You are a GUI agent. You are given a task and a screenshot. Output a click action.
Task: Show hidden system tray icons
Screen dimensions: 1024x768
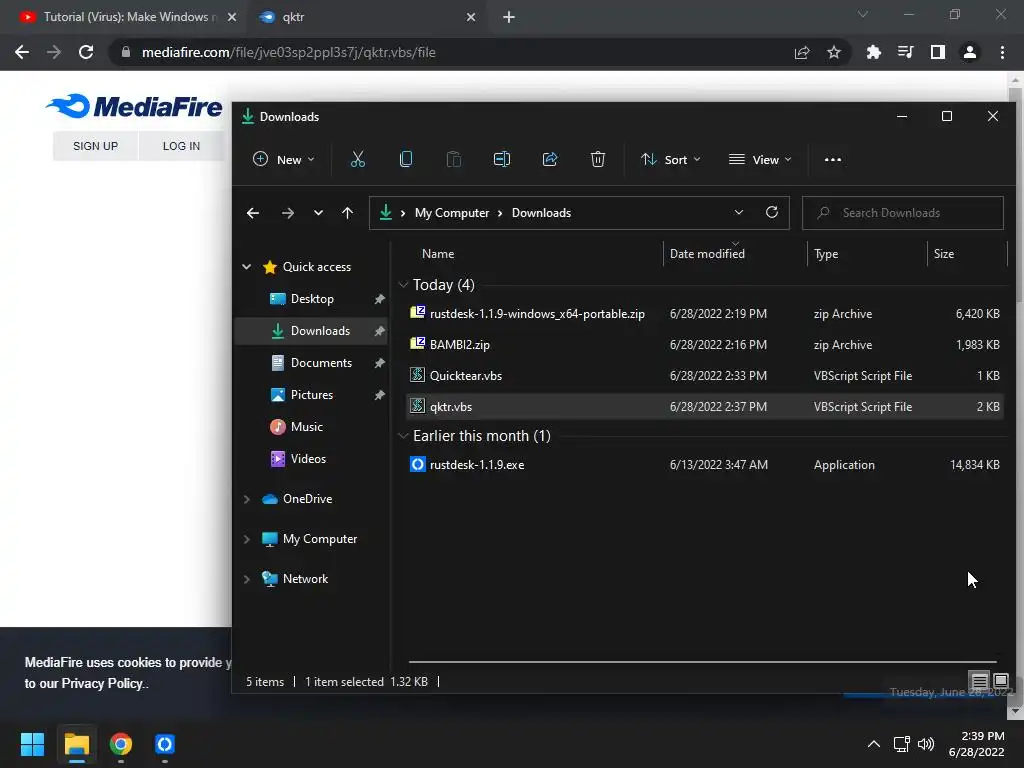[874, 744]
